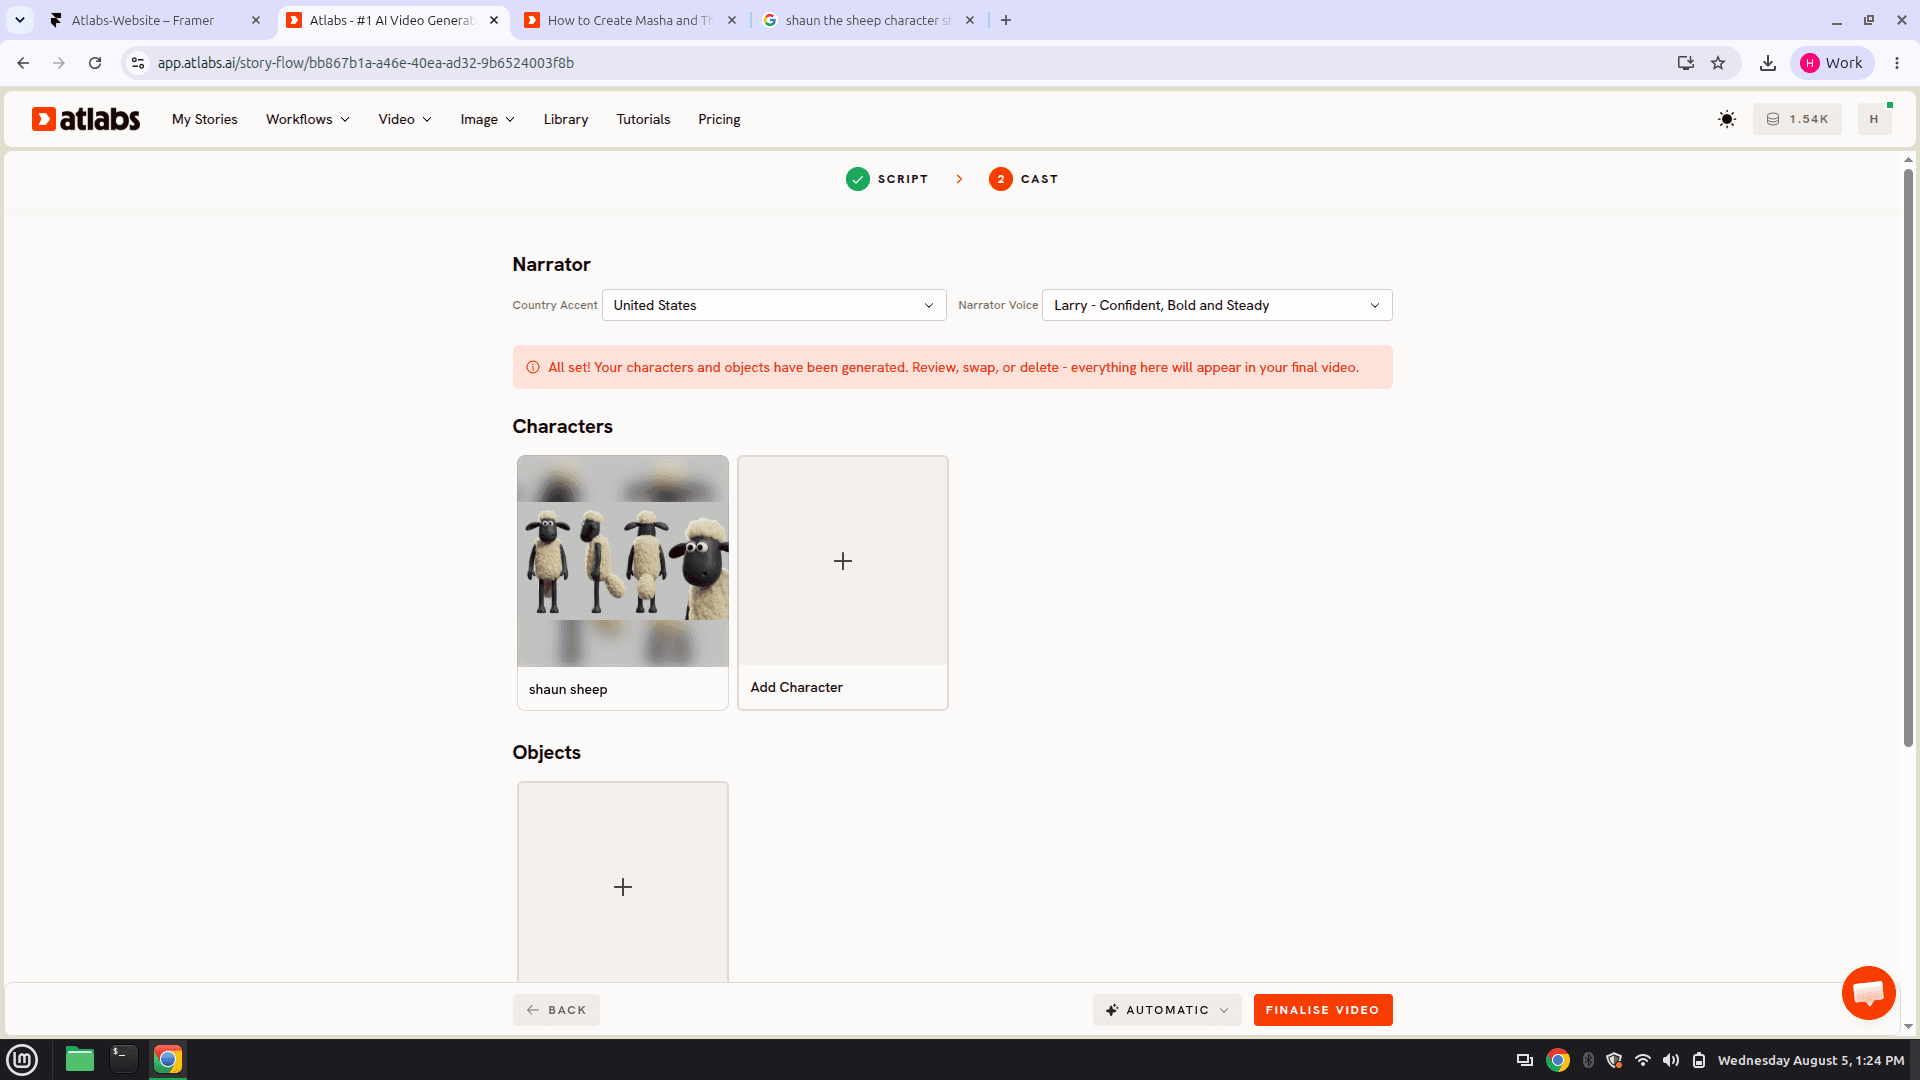Image resolution: width=1920 pixels, height=1080 pixels.
Task: View site information icon in address bar
Action: pyautogui.click(x=138, y=63)
